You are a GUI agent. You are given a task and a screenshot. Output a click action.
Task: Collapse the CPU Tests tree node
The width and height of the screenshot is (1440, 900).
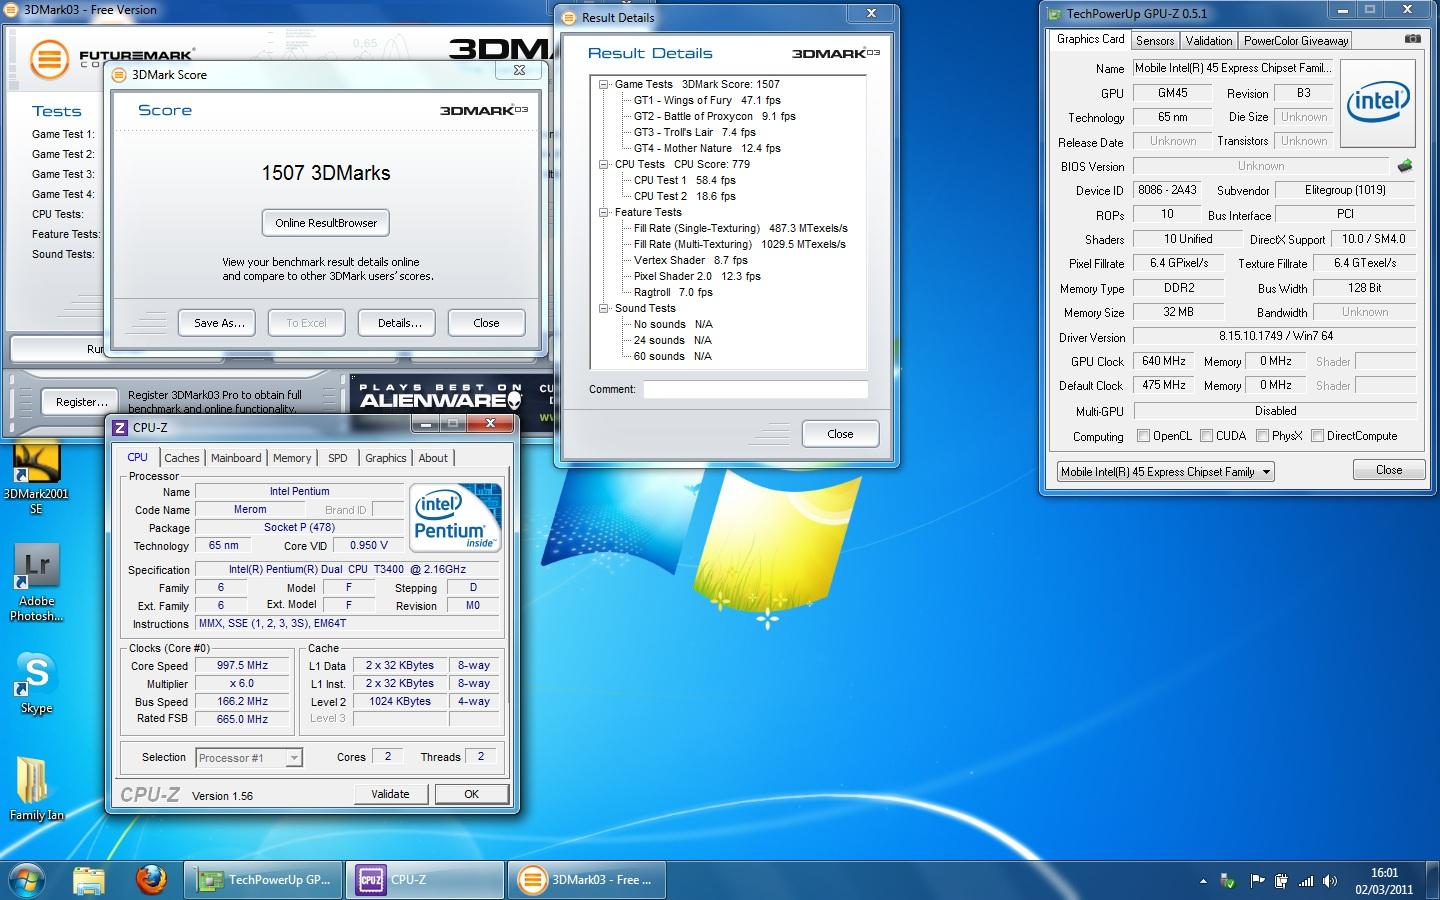[604, 164]
